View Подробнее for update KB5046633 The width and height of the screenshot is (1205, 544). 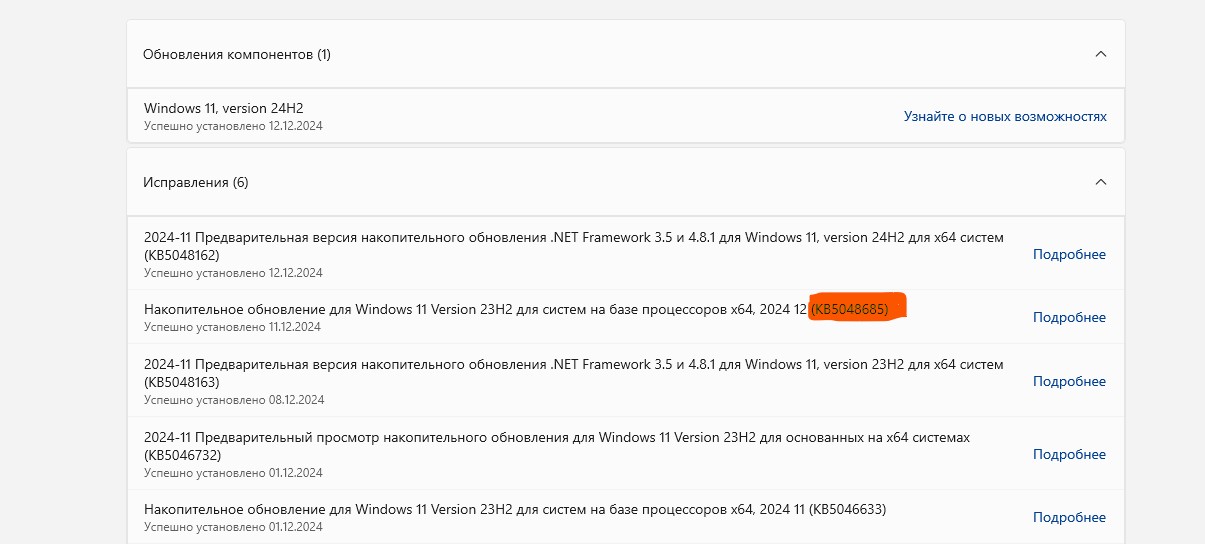(1069, 517)
